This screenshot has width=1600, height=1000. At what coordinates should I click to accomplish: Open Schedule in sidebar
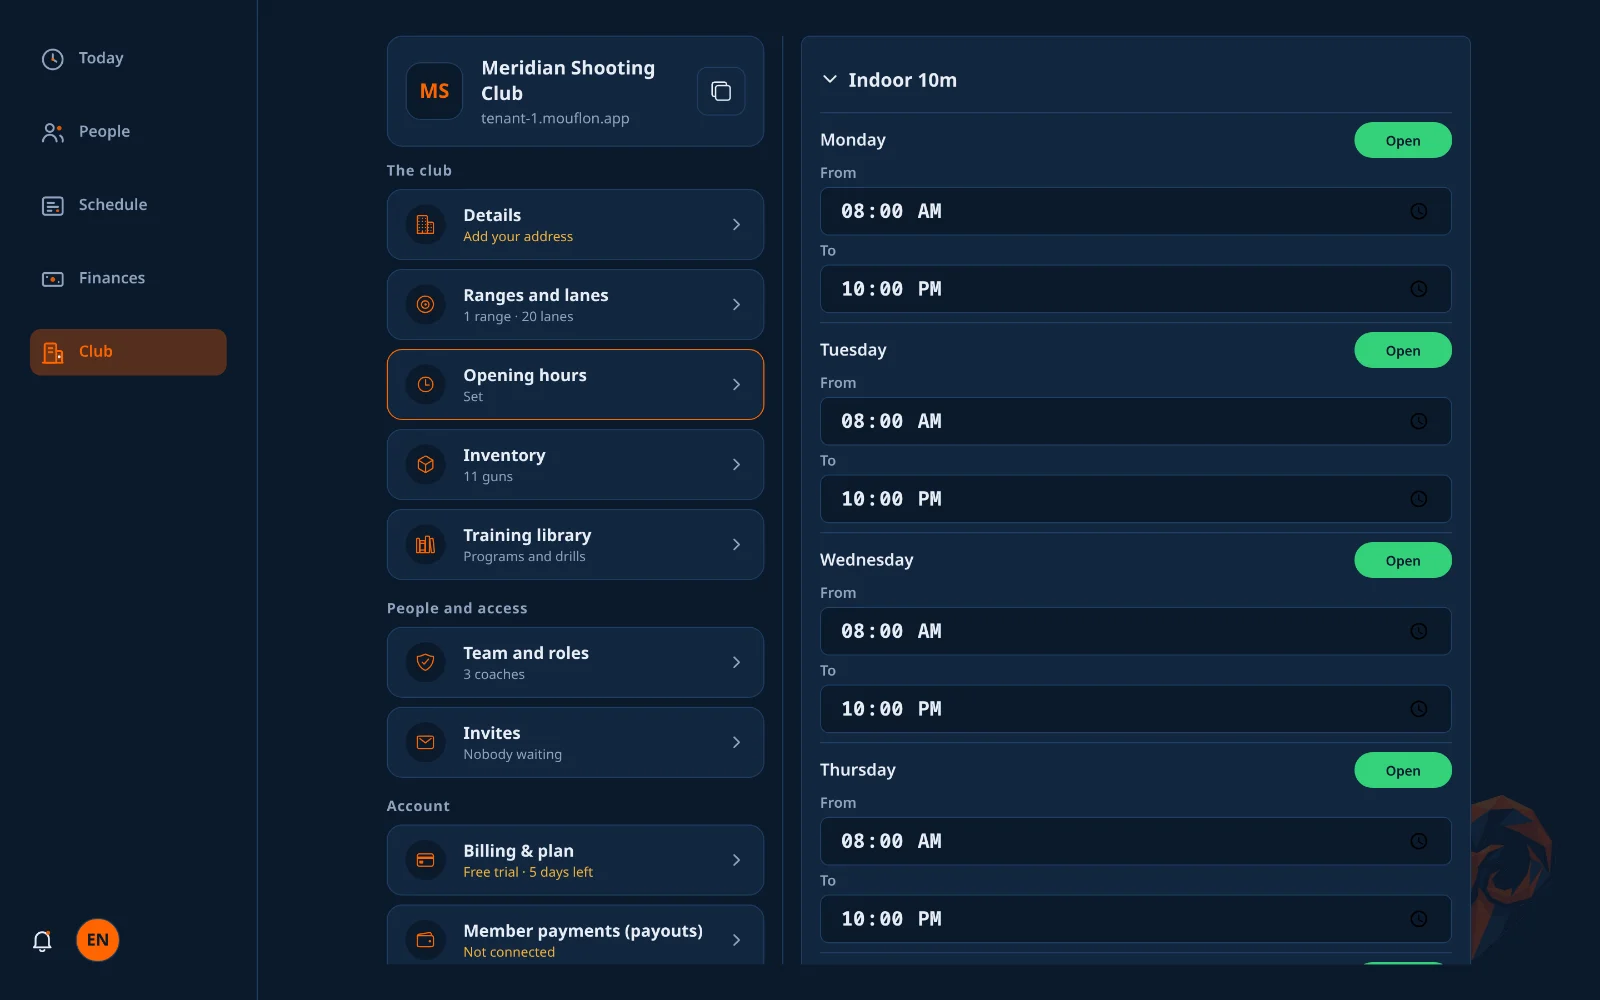[x=128, y=205]
